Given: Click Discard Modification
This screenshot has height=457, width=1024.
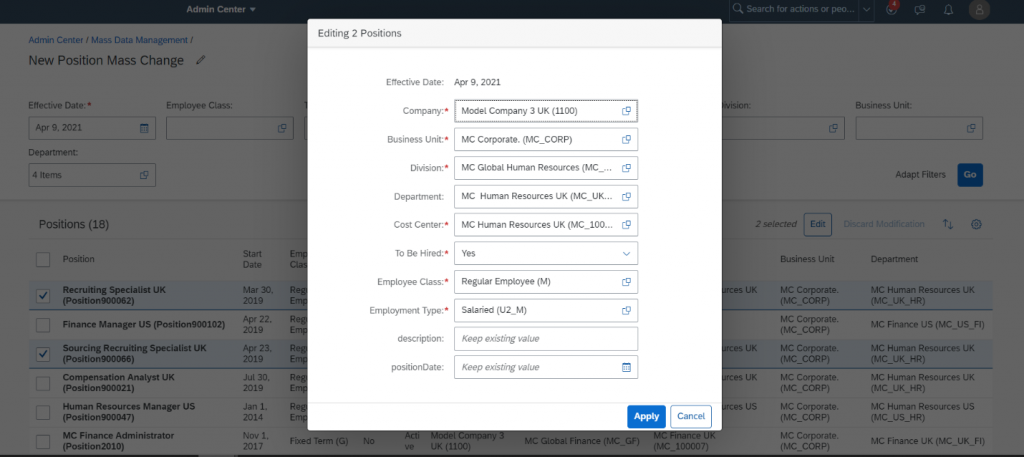Looking at the screenshot, I should pyautogui.click(x=884, y=224).
